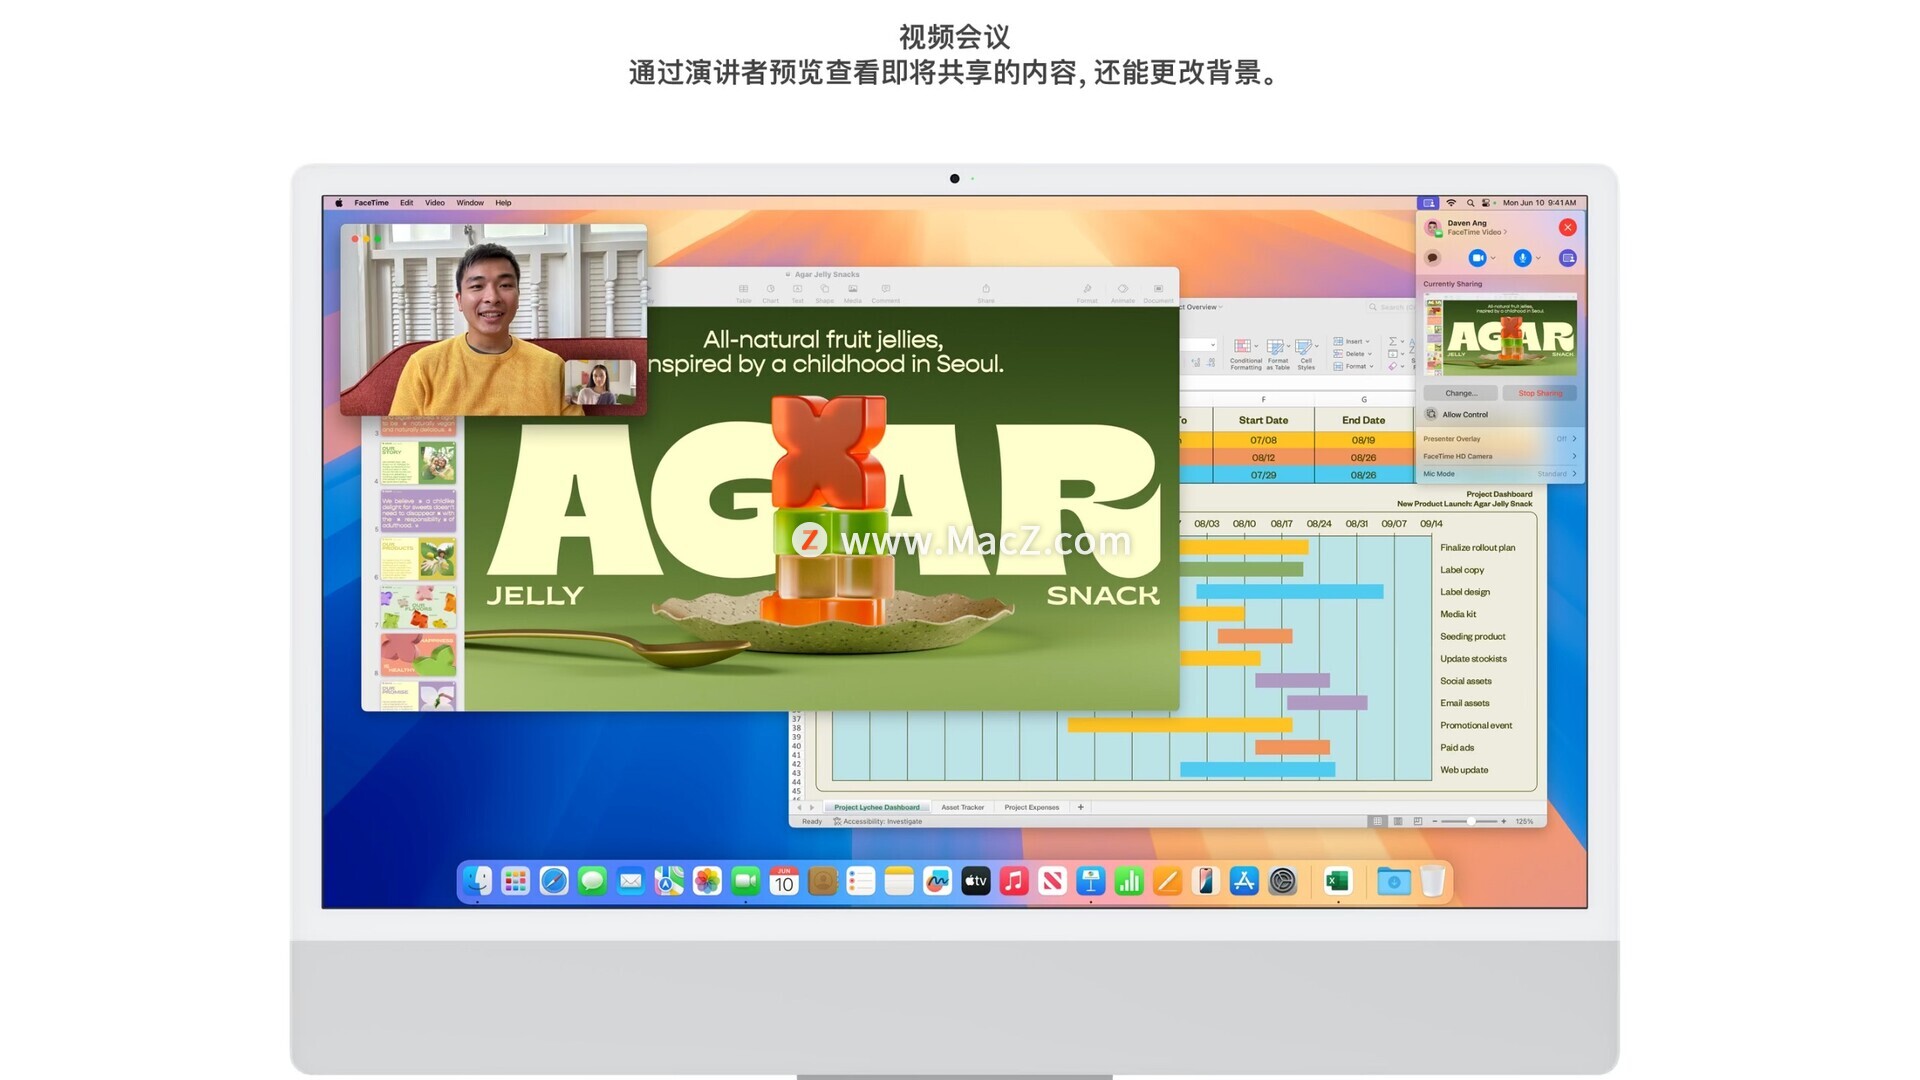
Task: Open the Help menu
Action: (503, 203)
